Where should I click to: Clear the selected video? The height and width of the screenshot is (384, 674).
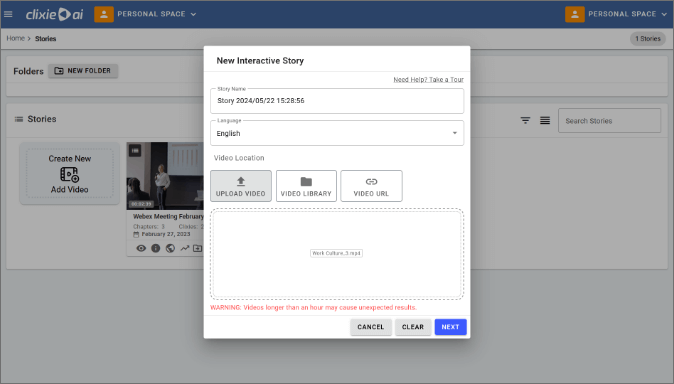click(x=413, y=327)
